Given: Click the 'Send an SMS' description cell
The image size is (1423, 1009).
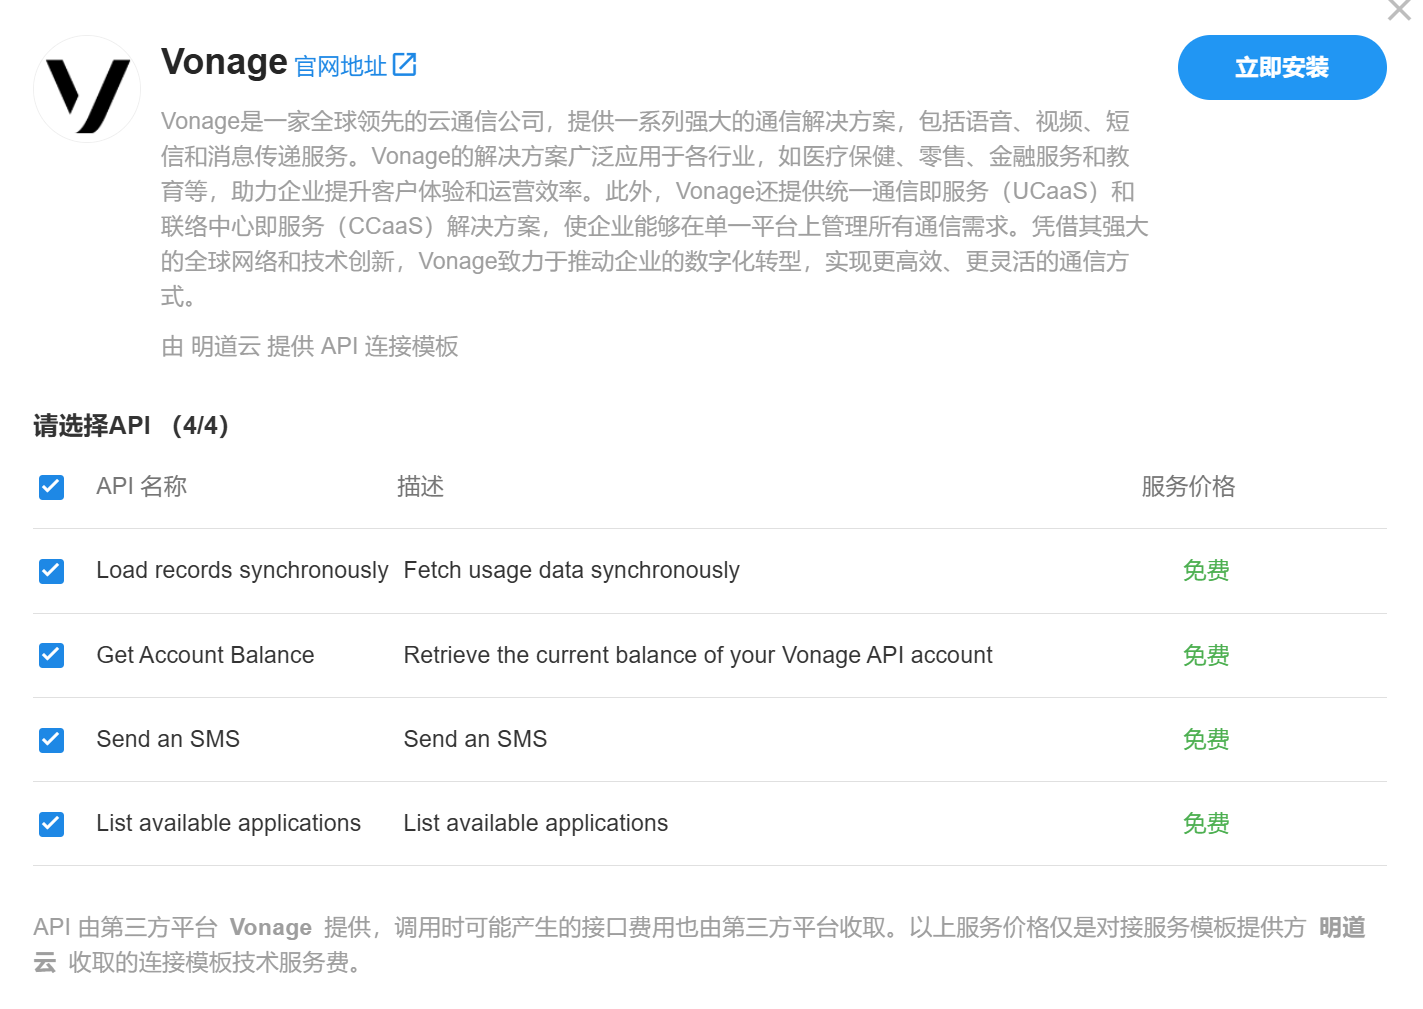Looking at the screenshot, I should tap(475, 739).
